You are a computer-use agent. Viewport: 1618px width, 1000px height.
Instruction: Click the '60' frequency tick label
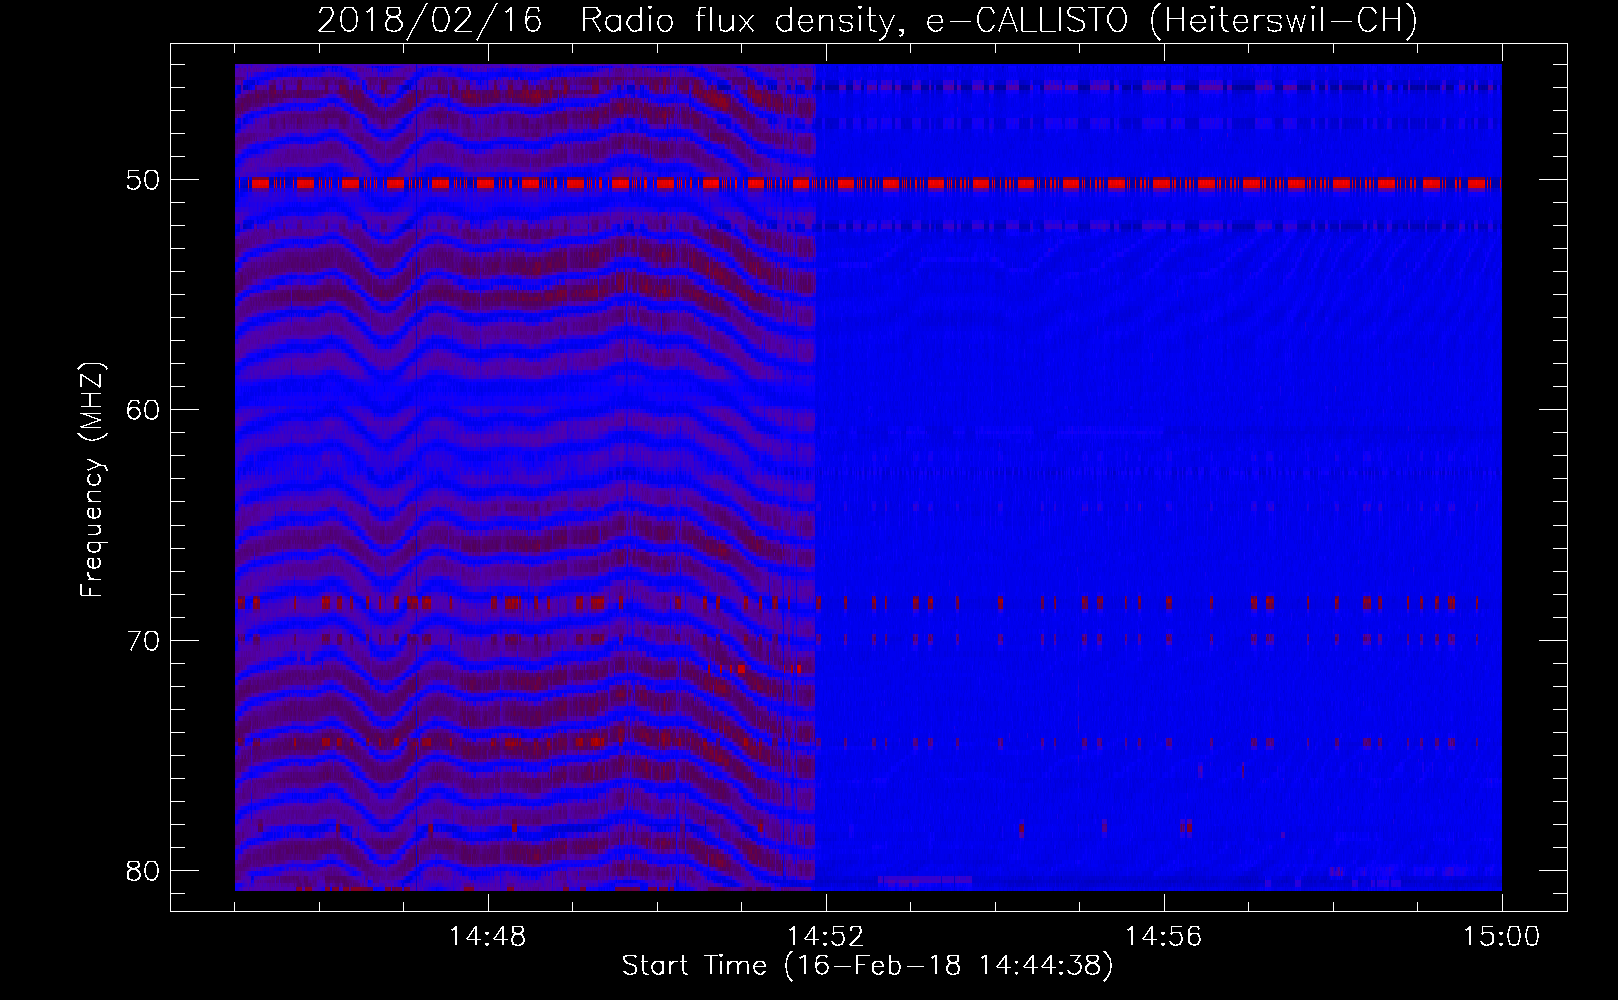[x=143, y=410]
